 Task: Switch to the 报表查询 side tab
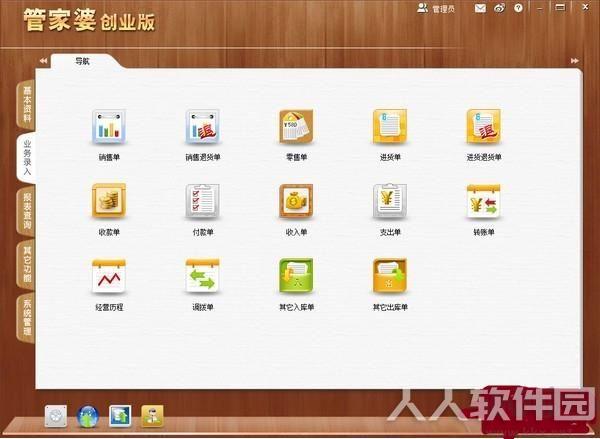pos(27,211)
